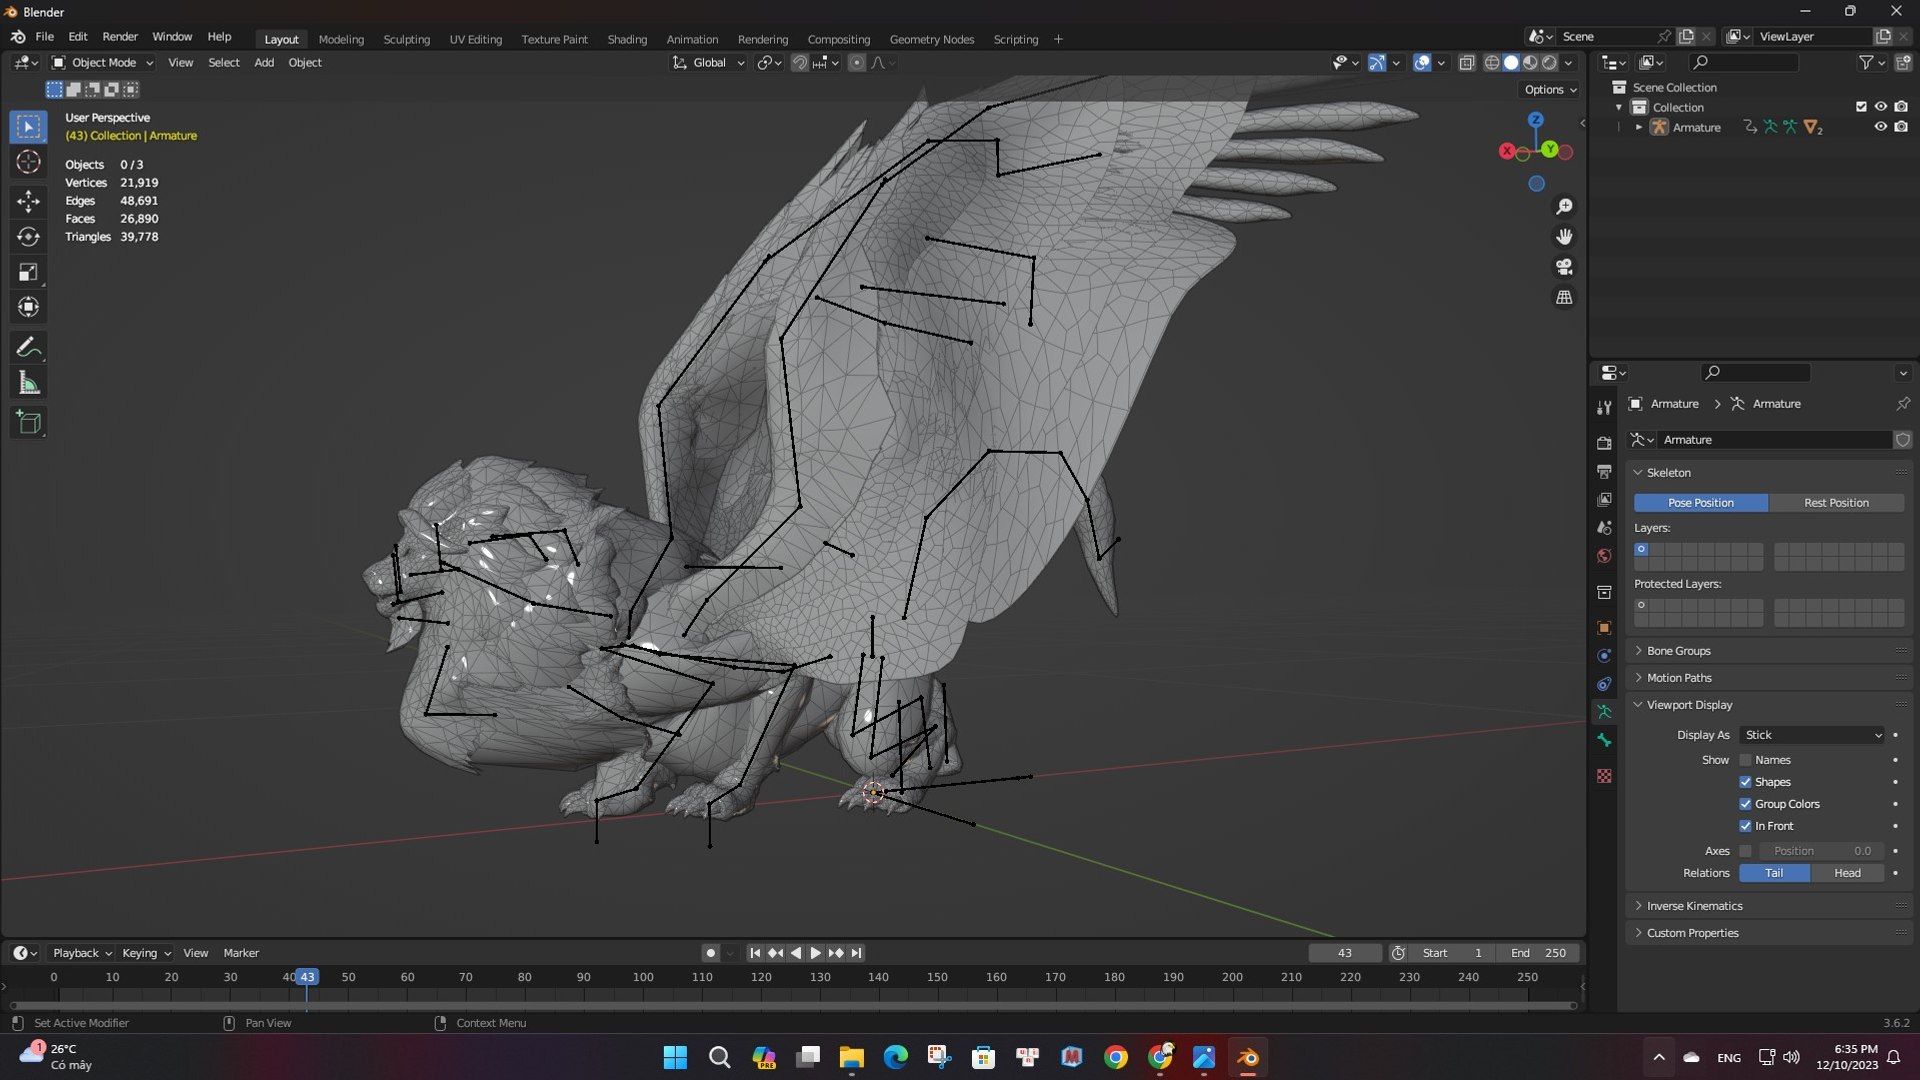1920x1080 pixels.
Task: Click Rest Position button
Action: tap(1836, 503)
